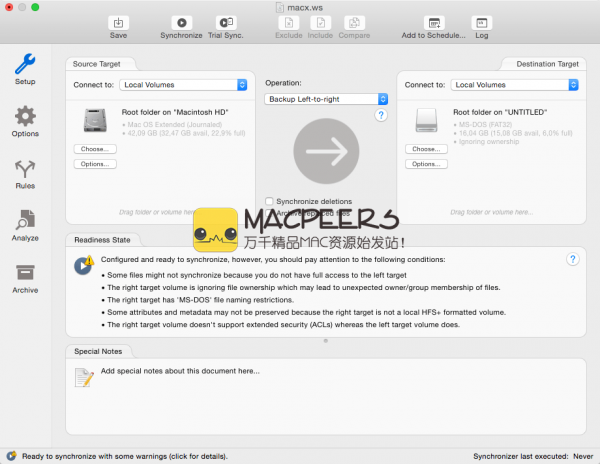Enable Synchronize deletions checkbox
Screen dimensions: 600x464
[x=269, y=201]
